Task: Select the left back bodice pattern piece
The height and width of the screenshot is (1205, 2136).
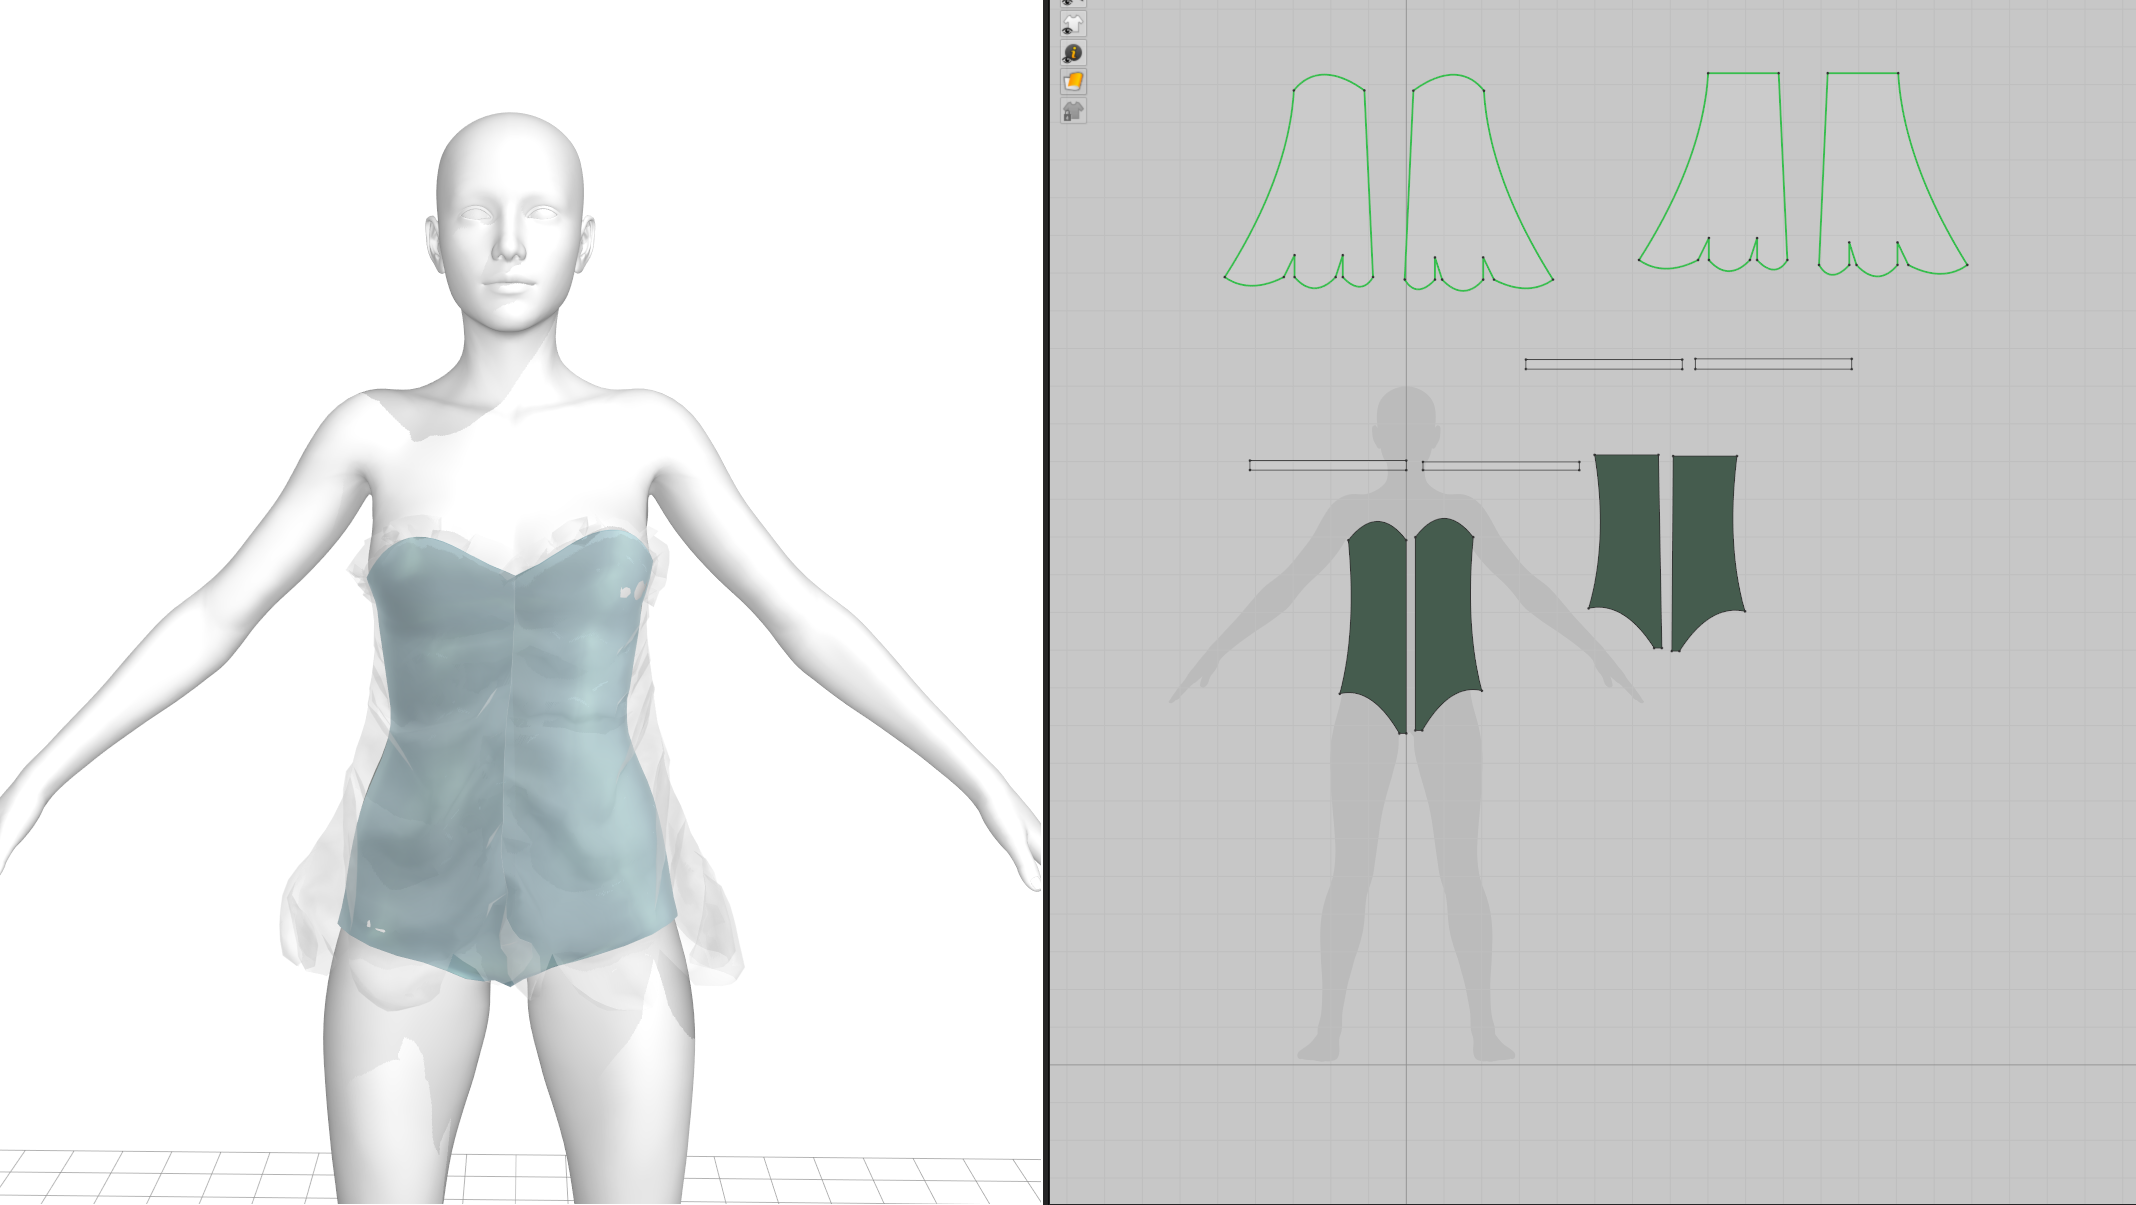Action: 1626,540
